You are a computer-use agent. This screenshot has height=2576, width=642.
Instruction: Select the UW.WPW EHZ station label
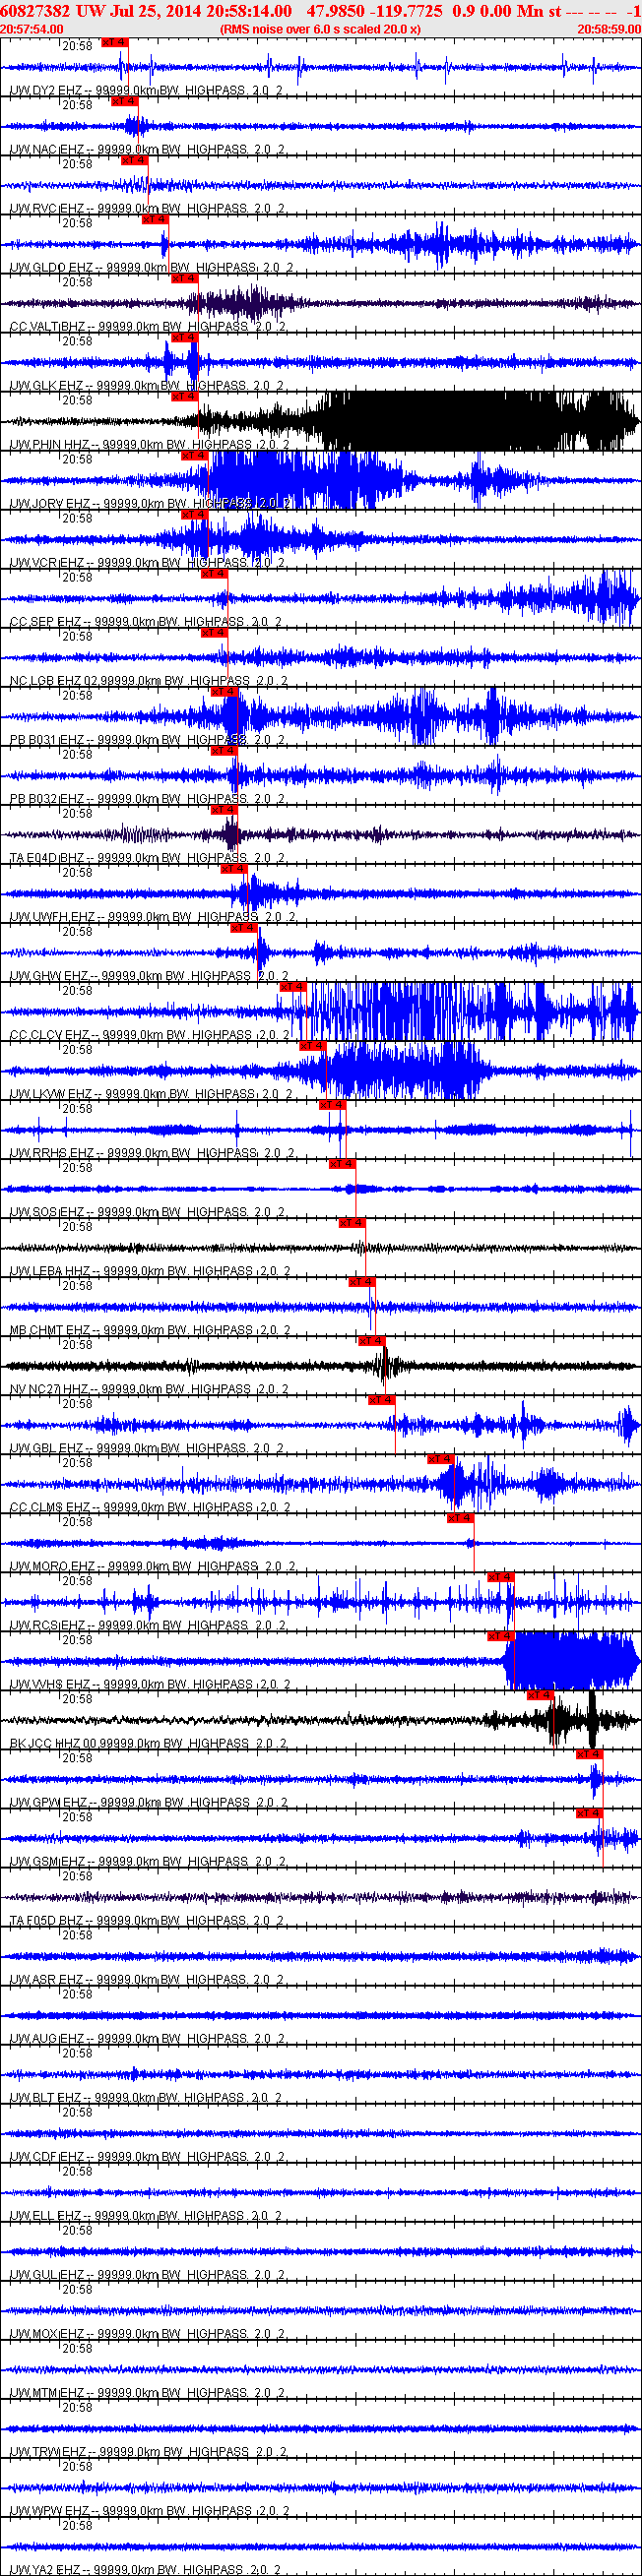150,2510
